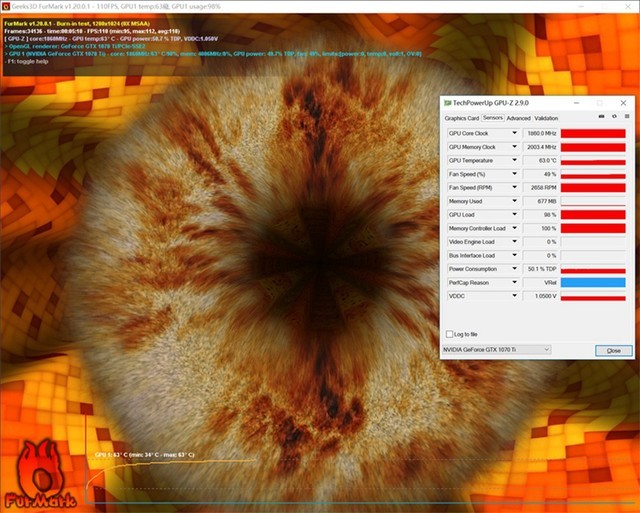Click the FurMark app icon in title bar

(x=5, y=6)
